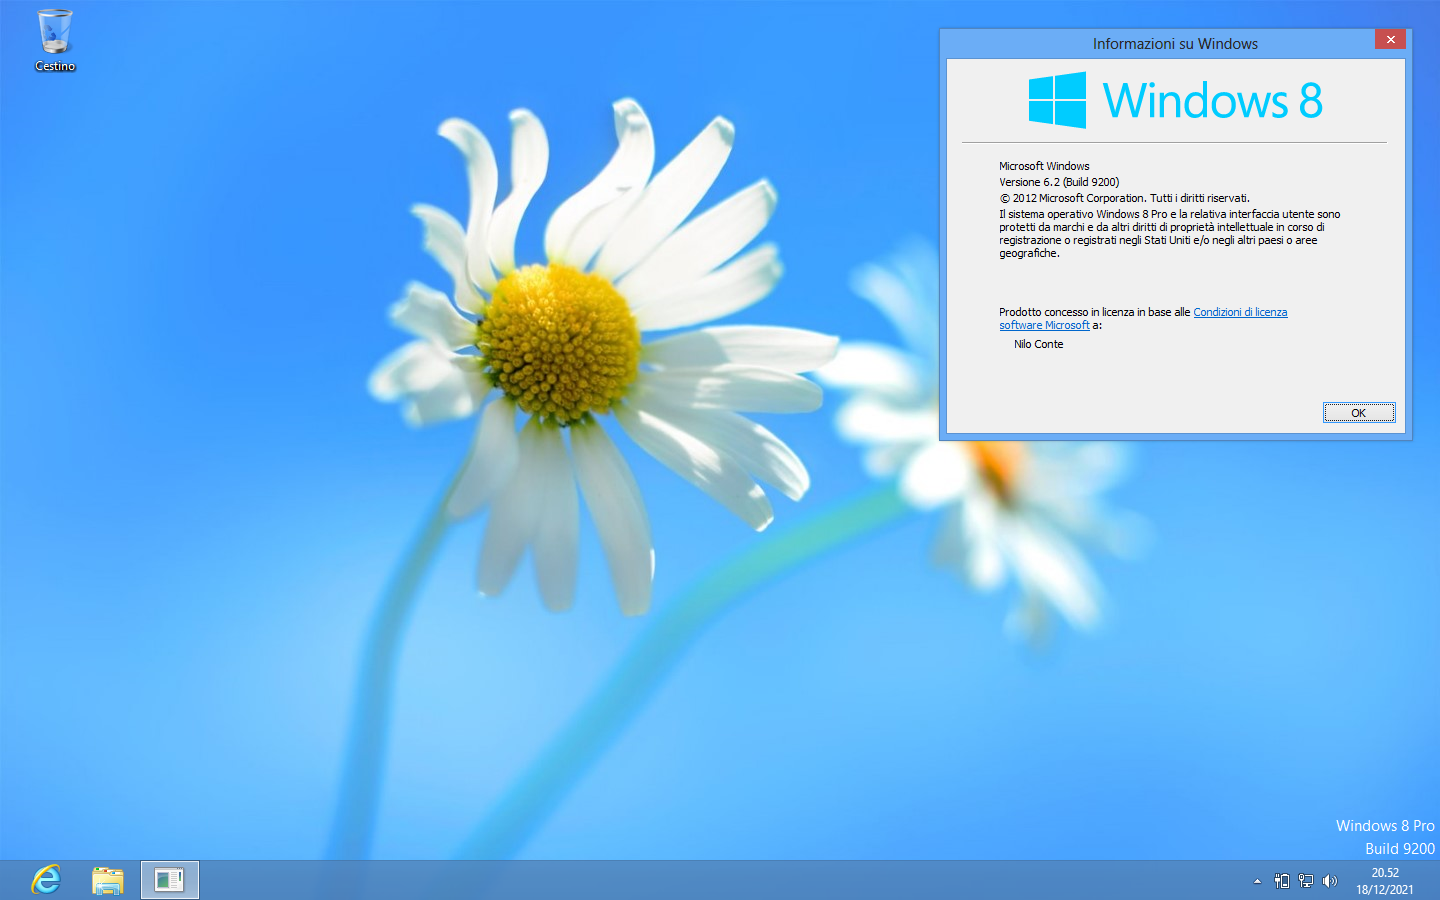
Task: Click the OK button in Informazioni dialog
Action: [x=1359, y=413]
